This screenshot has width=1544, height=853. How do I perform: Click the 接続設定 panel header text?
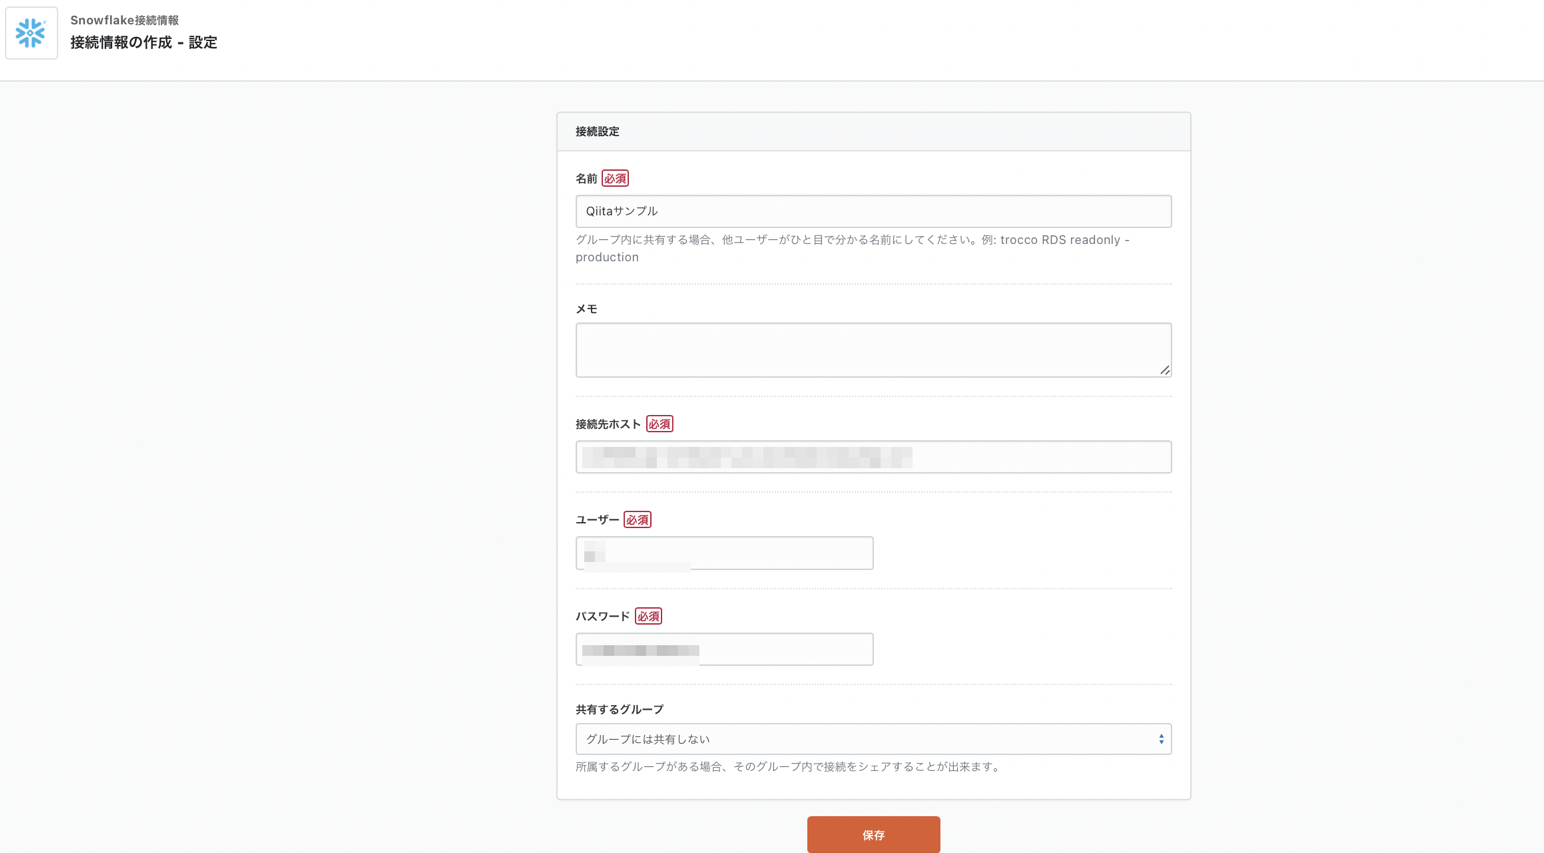pos(597,132)
